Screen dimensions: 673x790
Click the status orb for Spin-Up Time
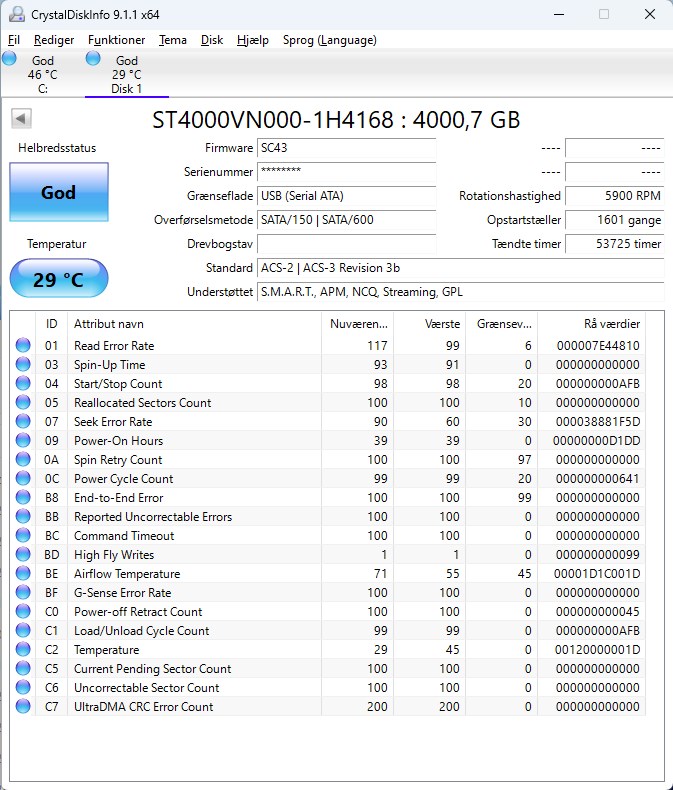click(23, 364)
